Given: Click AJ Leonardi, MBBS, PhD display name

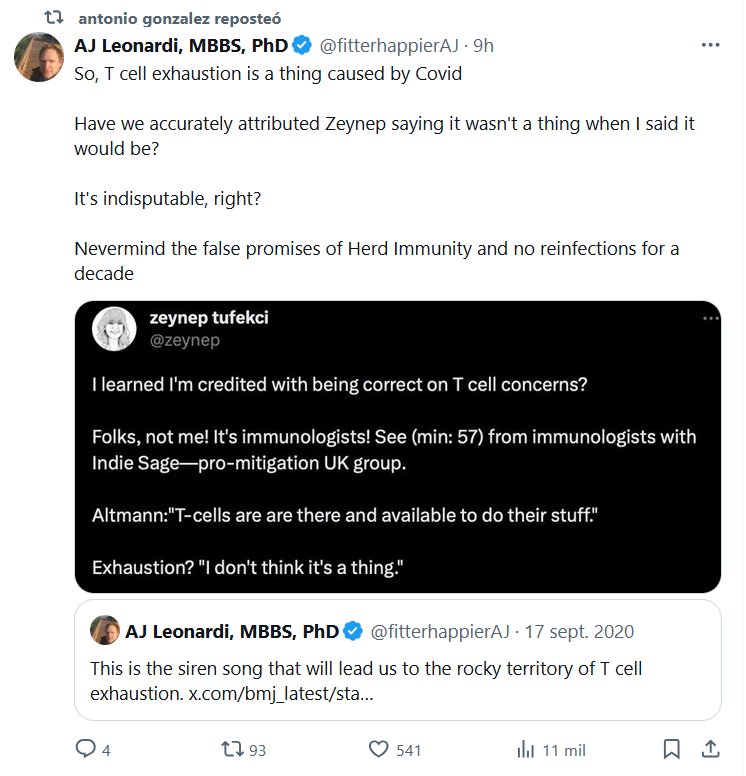Looking at the screenshot, I should (x=182, y=45).
